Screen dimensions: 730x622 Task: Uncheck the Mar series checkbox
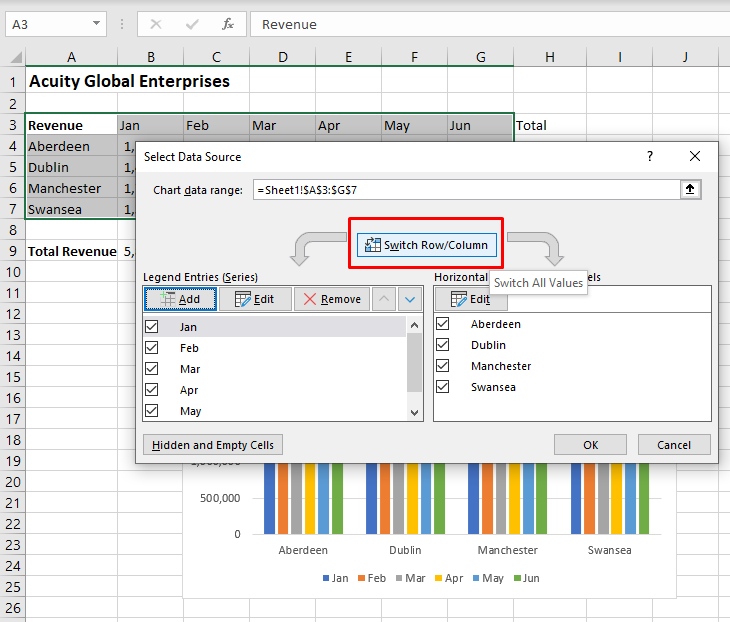click(152, 368)
